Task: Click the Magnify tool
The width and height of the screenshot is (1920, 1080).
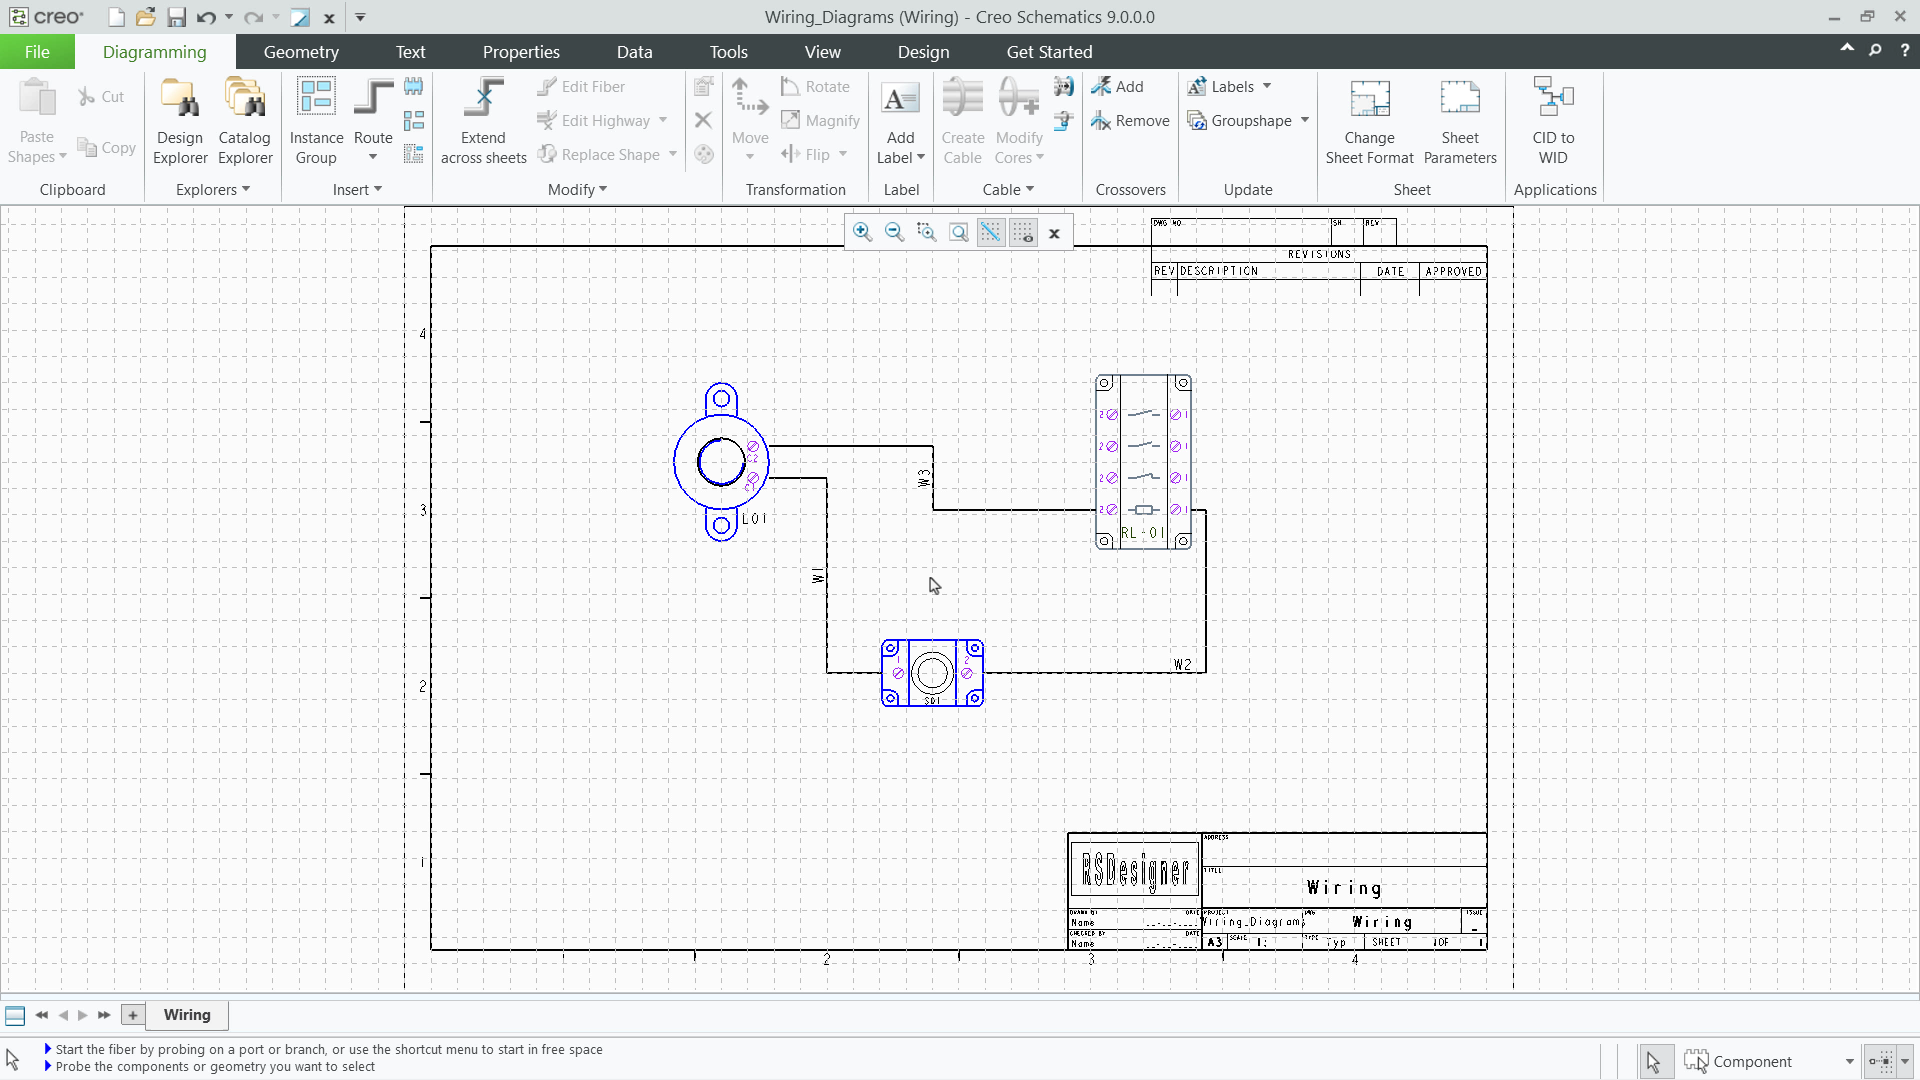Action: [820, 121]
